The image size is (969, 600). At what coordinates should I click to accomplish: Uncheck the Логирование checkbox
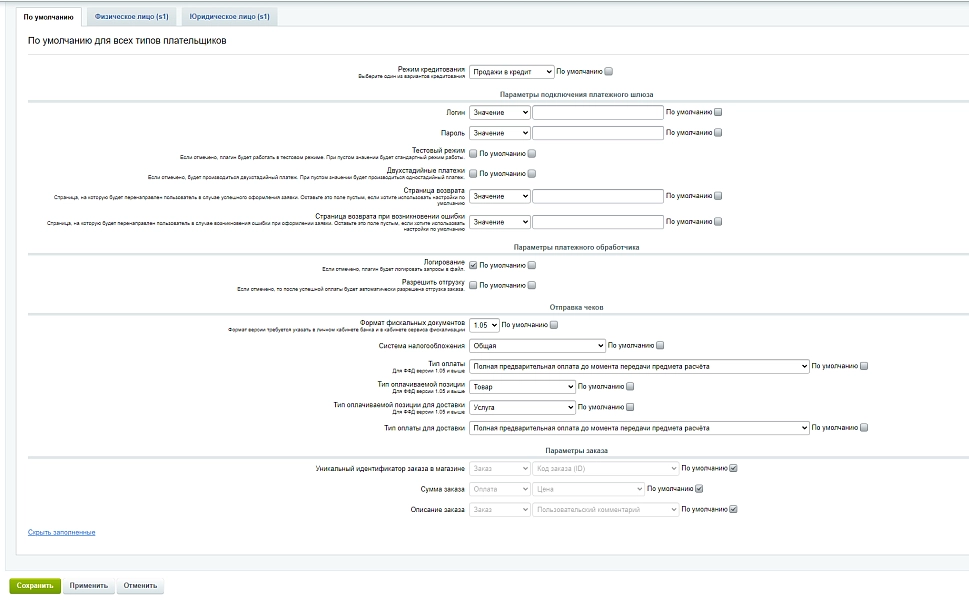[473, 265]
